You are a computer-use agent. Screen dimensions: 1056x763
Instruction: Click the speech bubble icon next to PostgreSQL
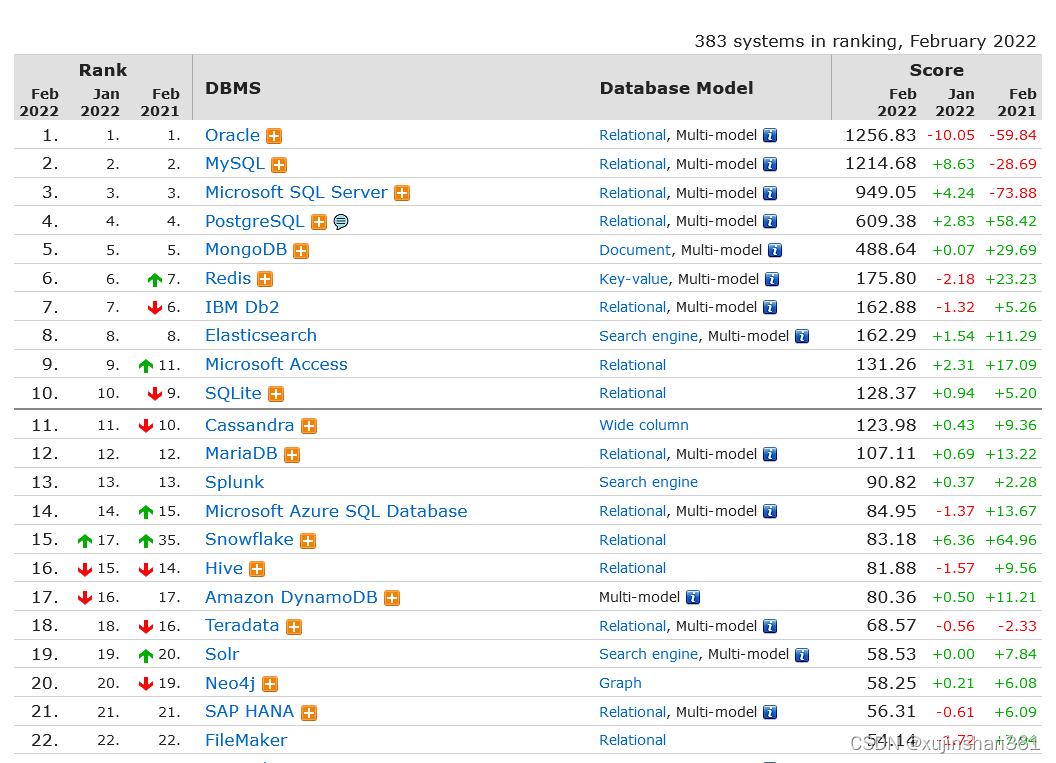(x=341, y=222)
